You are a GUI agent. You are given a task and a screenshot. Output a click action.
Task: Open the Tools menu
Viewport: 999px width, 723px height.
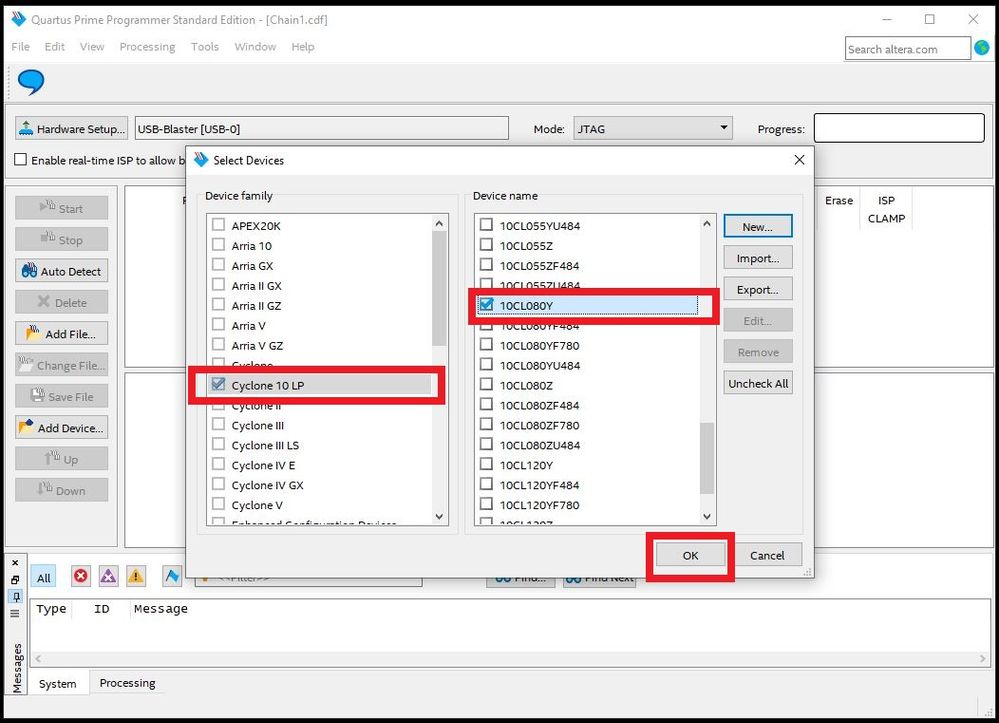pos(205,47)
